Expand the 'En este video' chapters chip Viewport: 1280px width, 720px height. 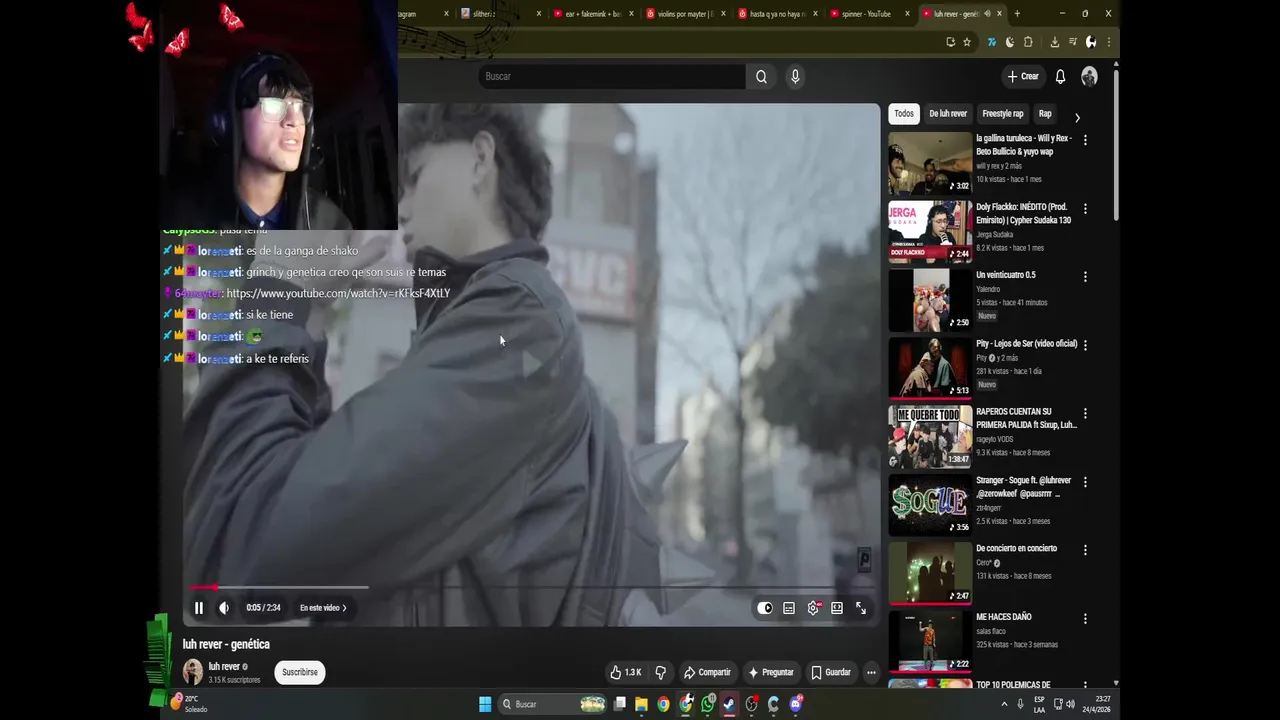coord(323,608)
